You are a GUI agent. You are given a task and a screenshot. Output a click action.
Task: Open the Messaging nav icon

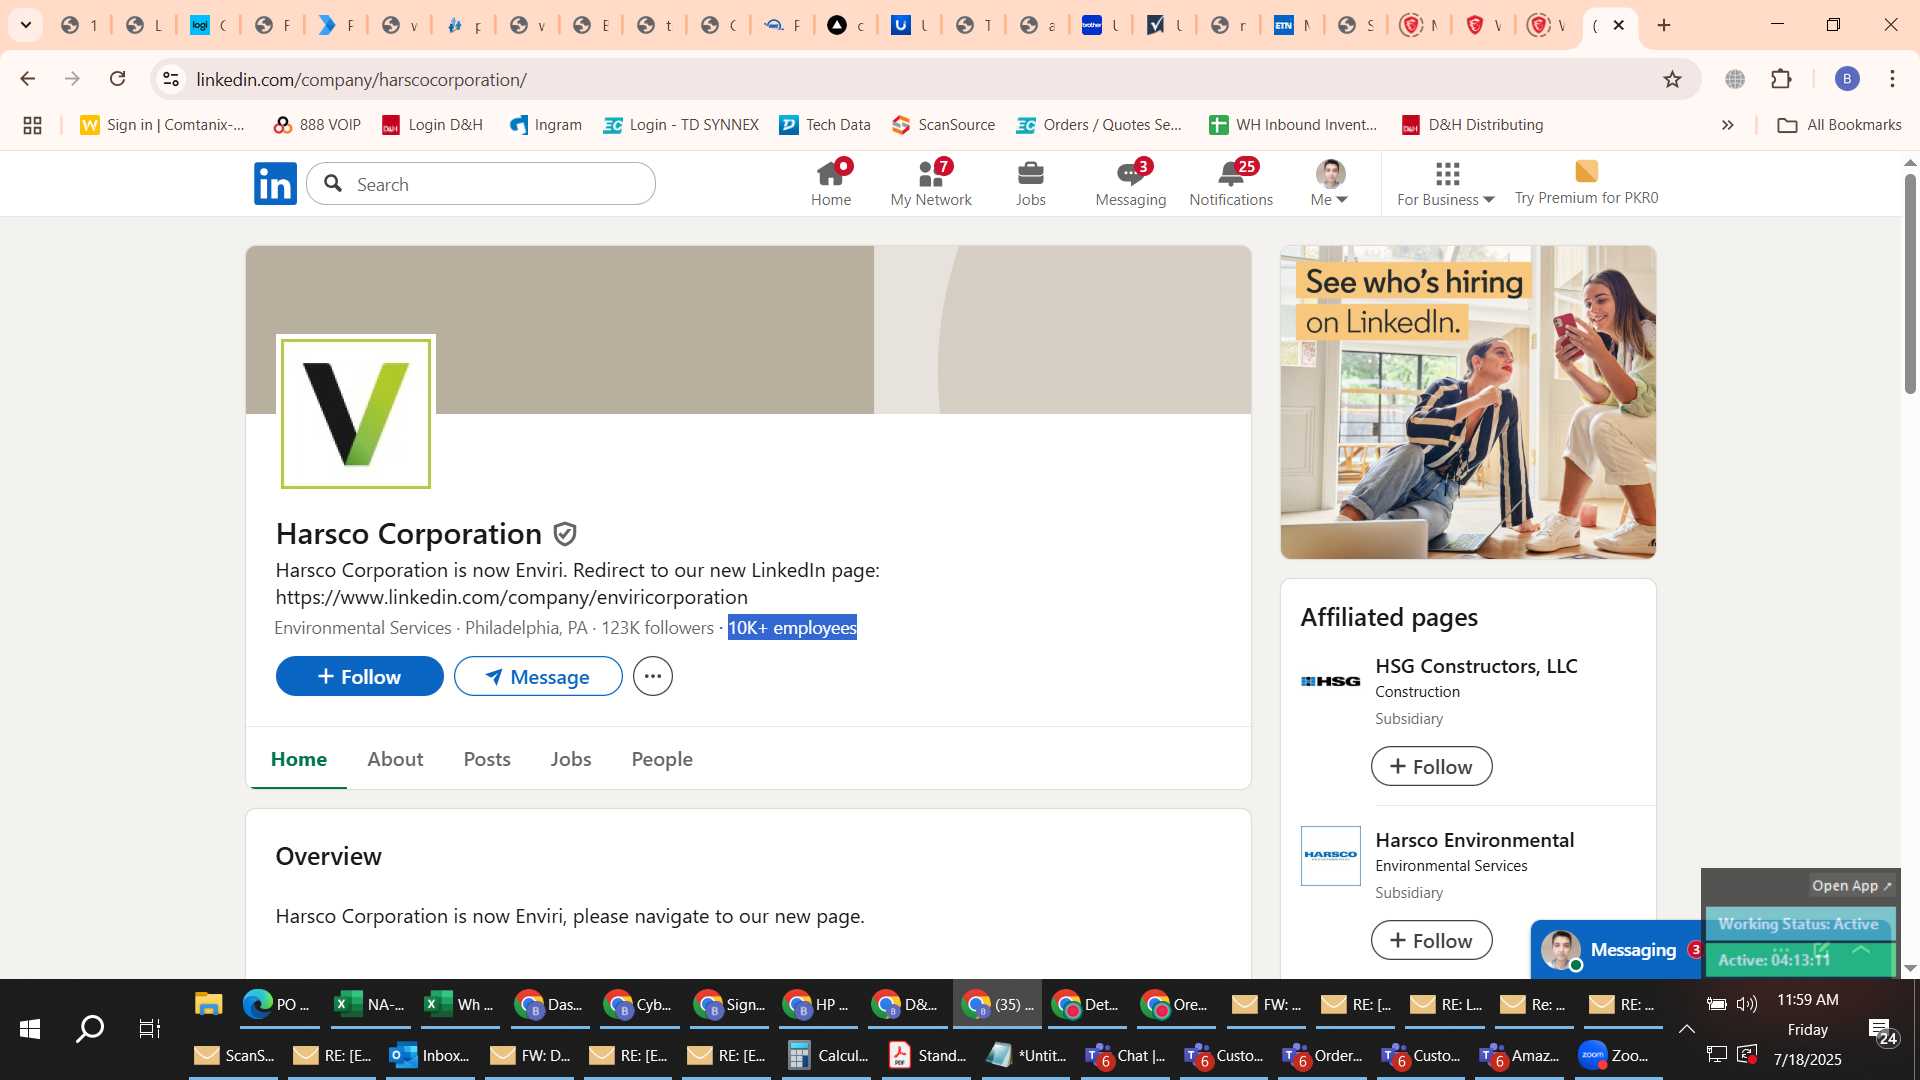pos(1131,184)
